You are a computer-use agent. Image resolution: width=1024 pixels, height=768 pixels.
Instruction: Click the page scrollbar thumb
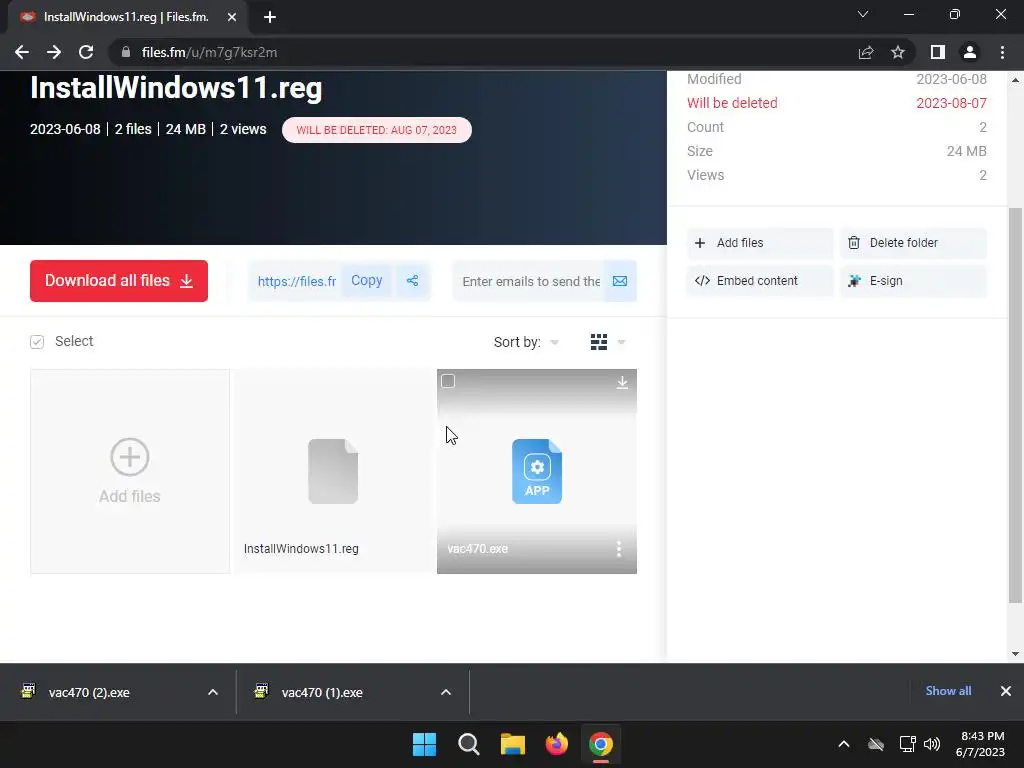click(x=1015, y=405)
